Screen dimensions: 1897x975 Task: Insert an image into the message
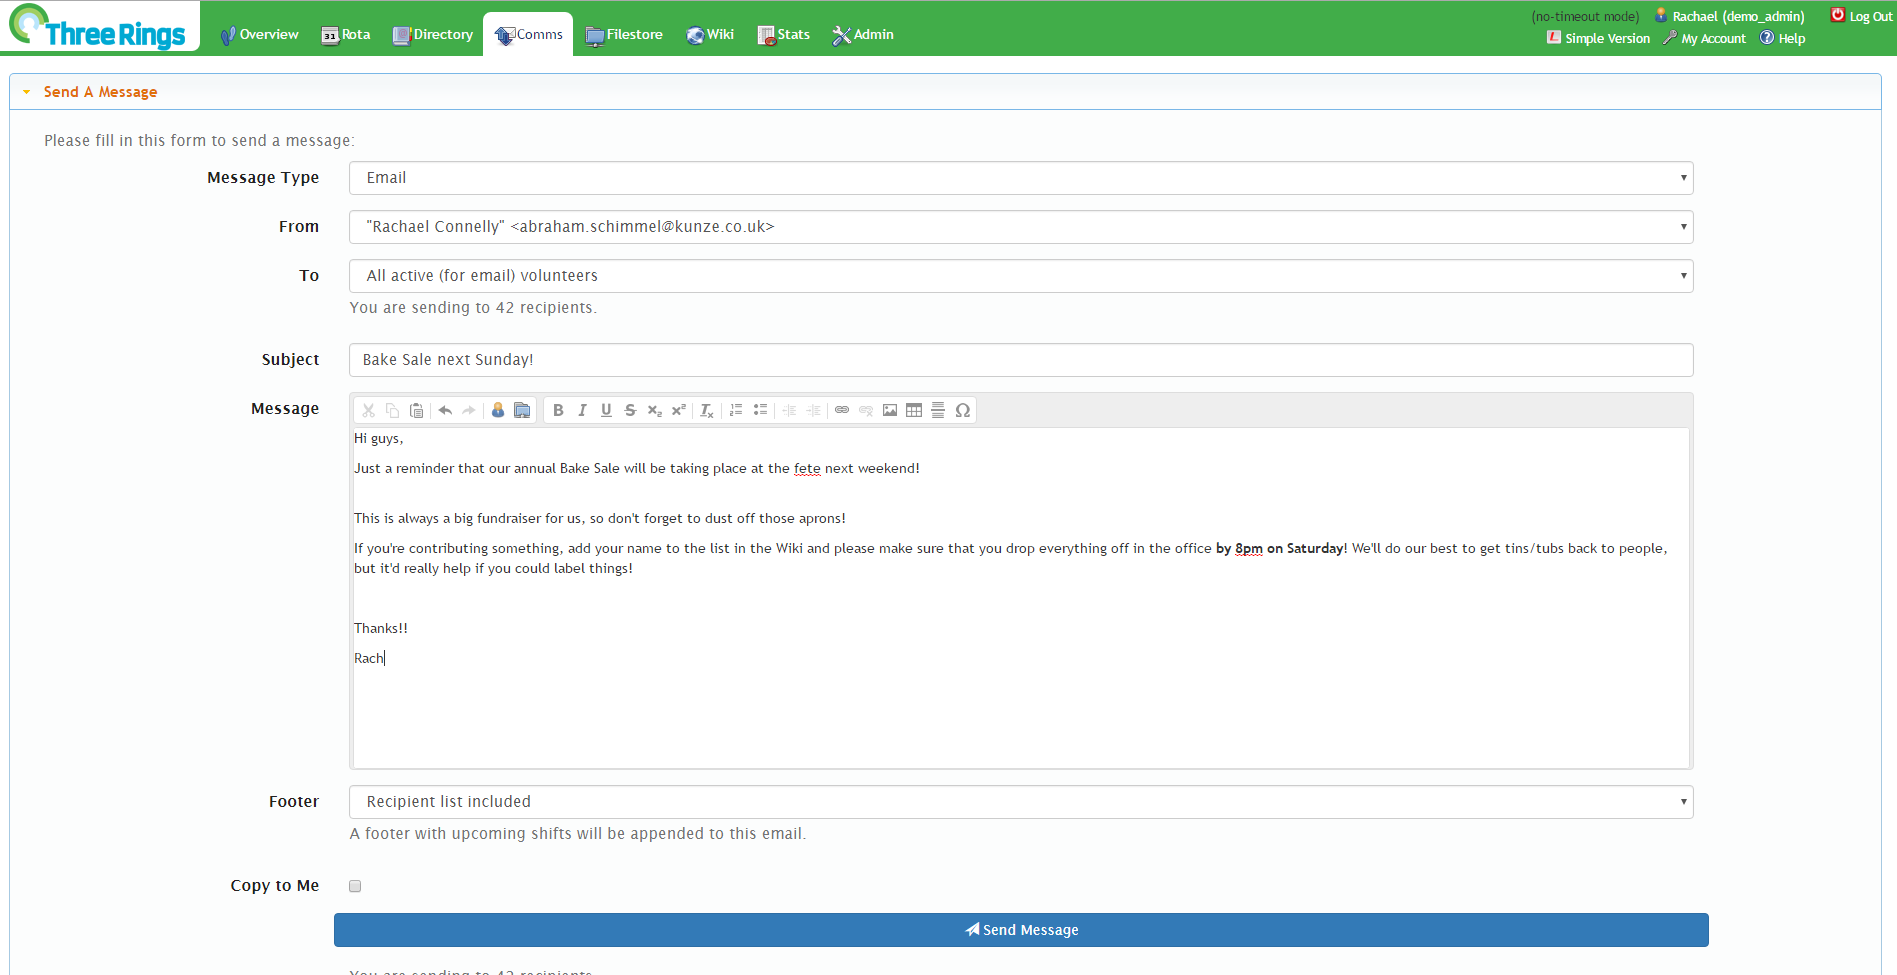click(890, 410)
